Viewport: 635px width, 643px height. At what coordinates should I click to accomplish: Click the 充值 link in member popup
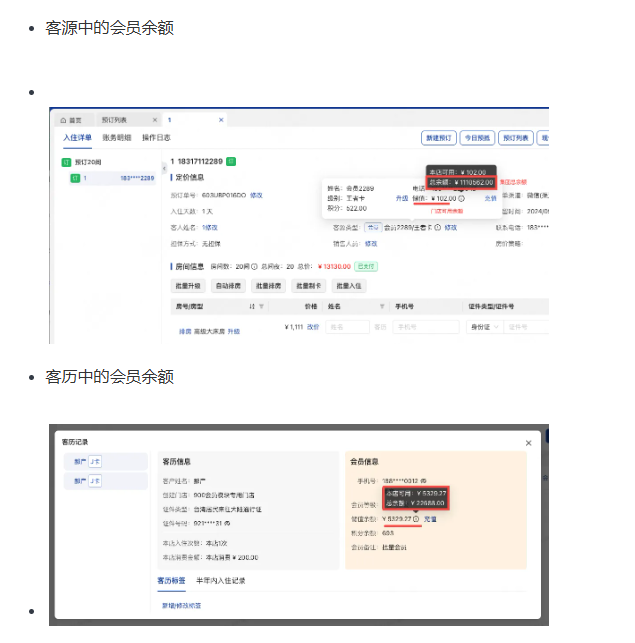coord(490,198)
